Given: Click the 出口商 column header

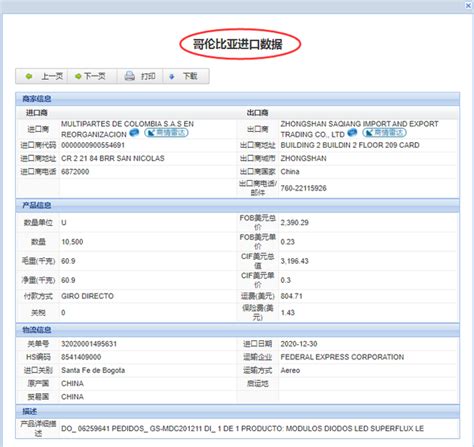Looking at the screenshot, I should click(x=257, y=113).
